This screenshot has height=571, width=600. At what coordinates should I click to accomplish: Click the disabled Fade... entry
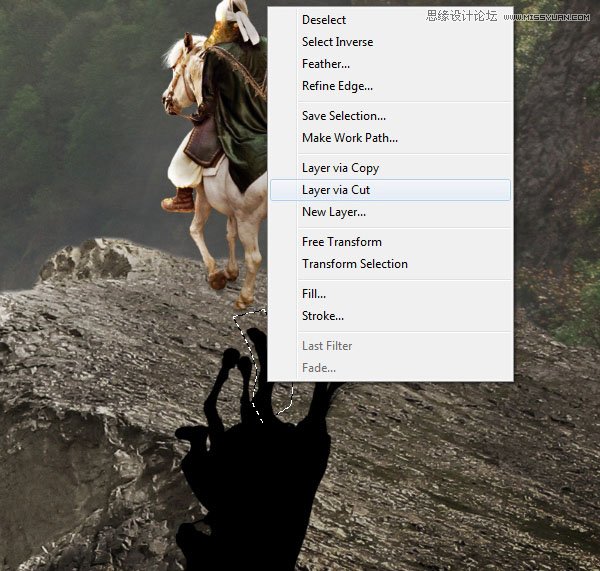(390, 368)
